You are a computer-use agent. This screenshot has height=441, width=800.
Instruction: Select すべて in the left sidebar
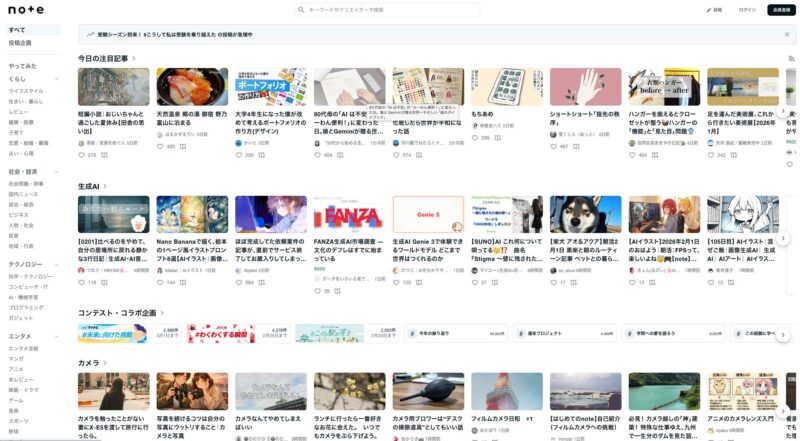point(17,30)
